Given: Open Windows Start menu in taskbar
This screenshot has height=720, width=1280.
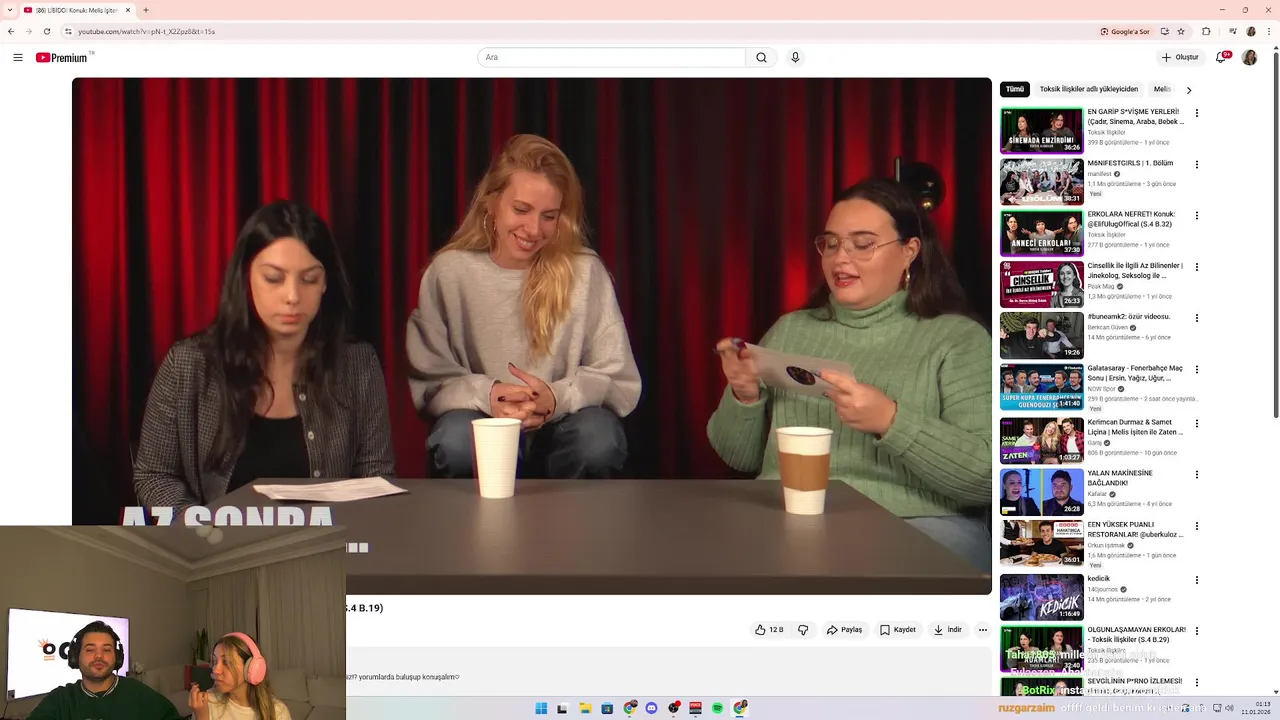Looking at the screenshot, I should tap(541, 708).
